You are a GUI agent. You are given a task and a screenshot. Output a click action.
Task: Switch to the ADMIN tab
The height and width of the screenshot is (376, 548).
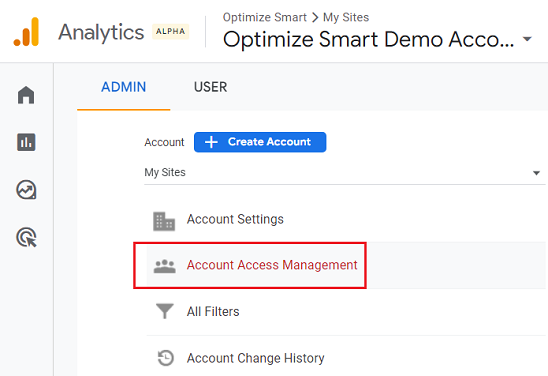[123, 87]
